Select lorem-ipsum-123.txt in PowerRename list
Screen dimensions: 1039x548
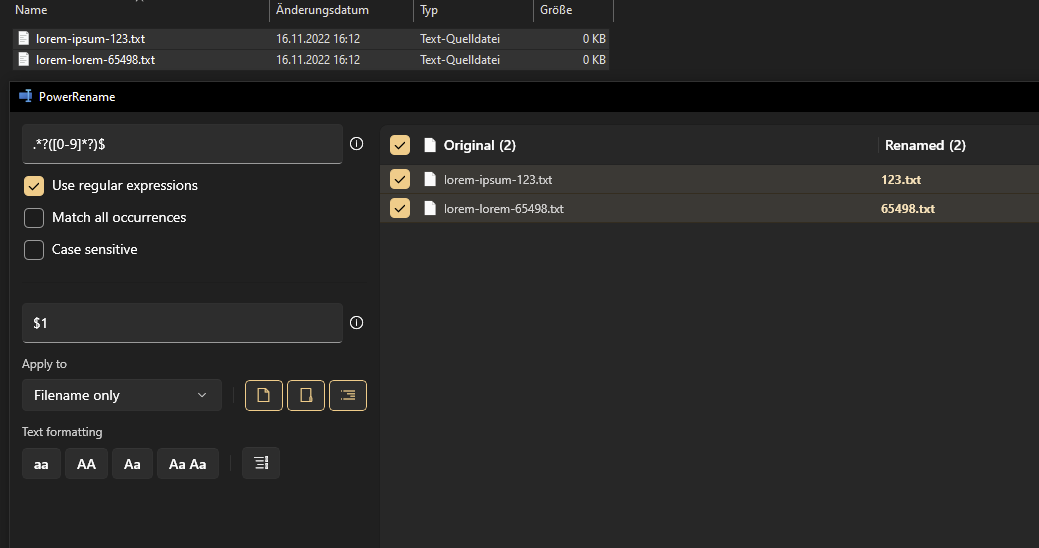pos(498,180)
